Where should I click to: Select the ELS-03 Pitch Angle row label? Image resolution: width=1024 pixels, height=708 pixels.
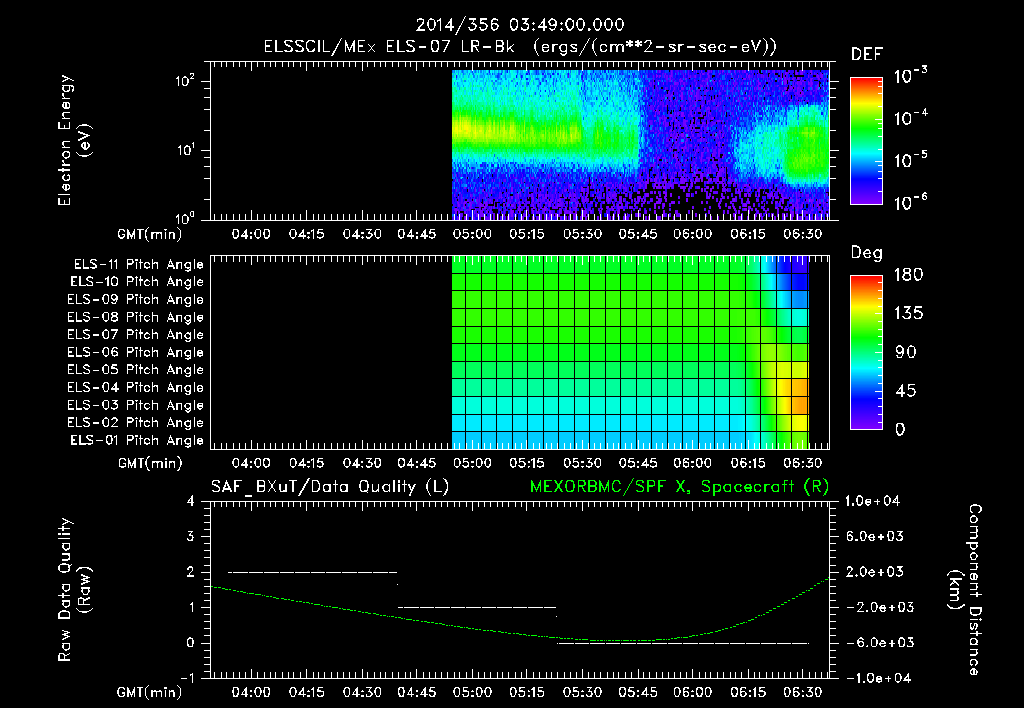click(135, 405)
